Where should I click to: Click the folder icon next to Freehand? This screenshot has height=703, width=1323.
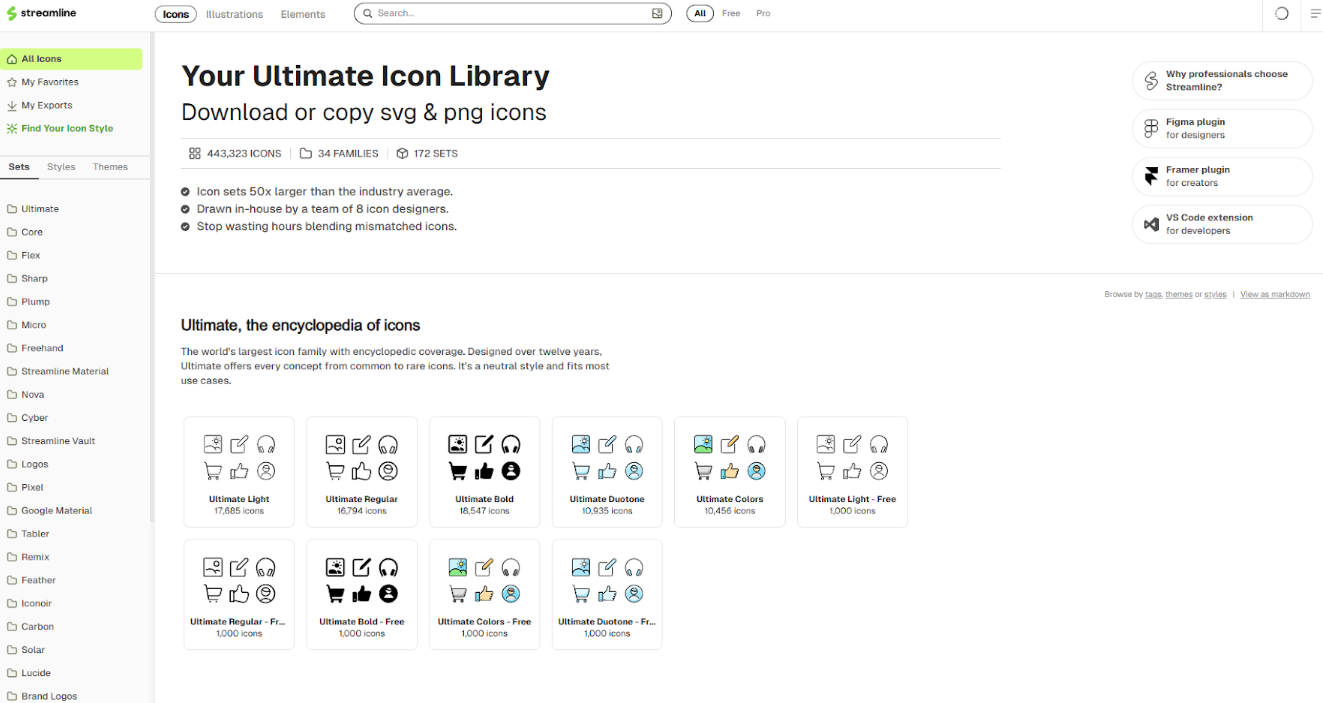tap(12, 348)
